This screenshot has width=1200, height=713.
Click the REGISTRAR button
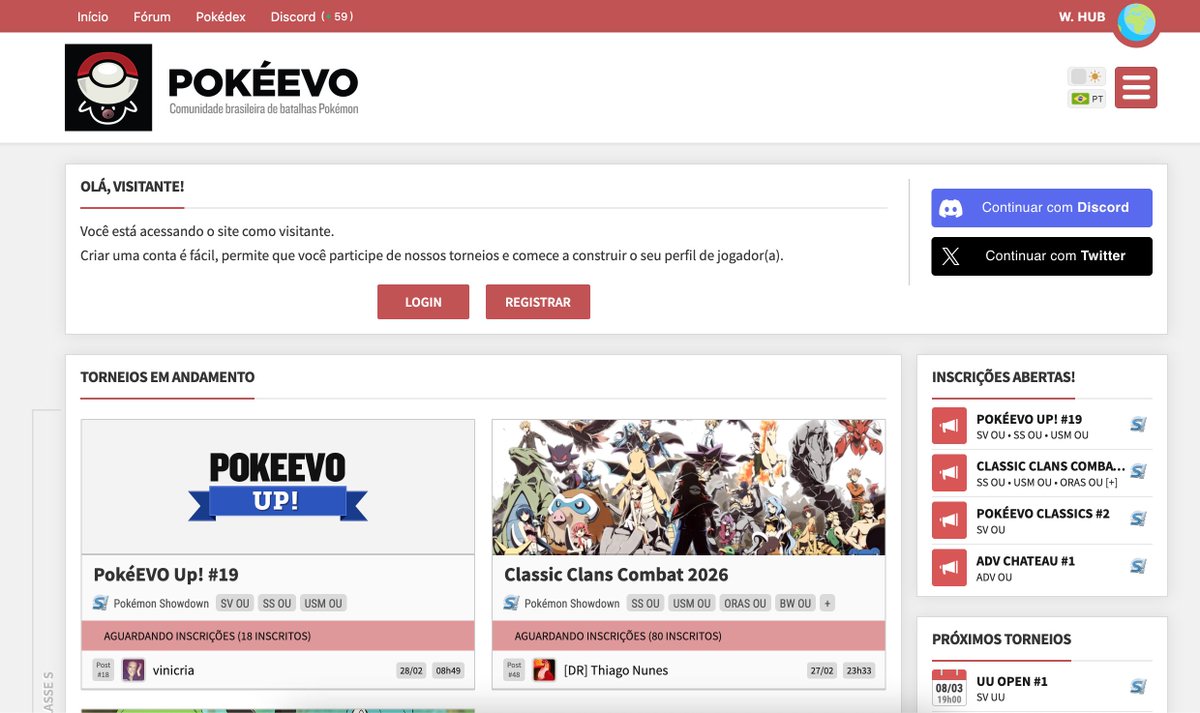point(538,301)
